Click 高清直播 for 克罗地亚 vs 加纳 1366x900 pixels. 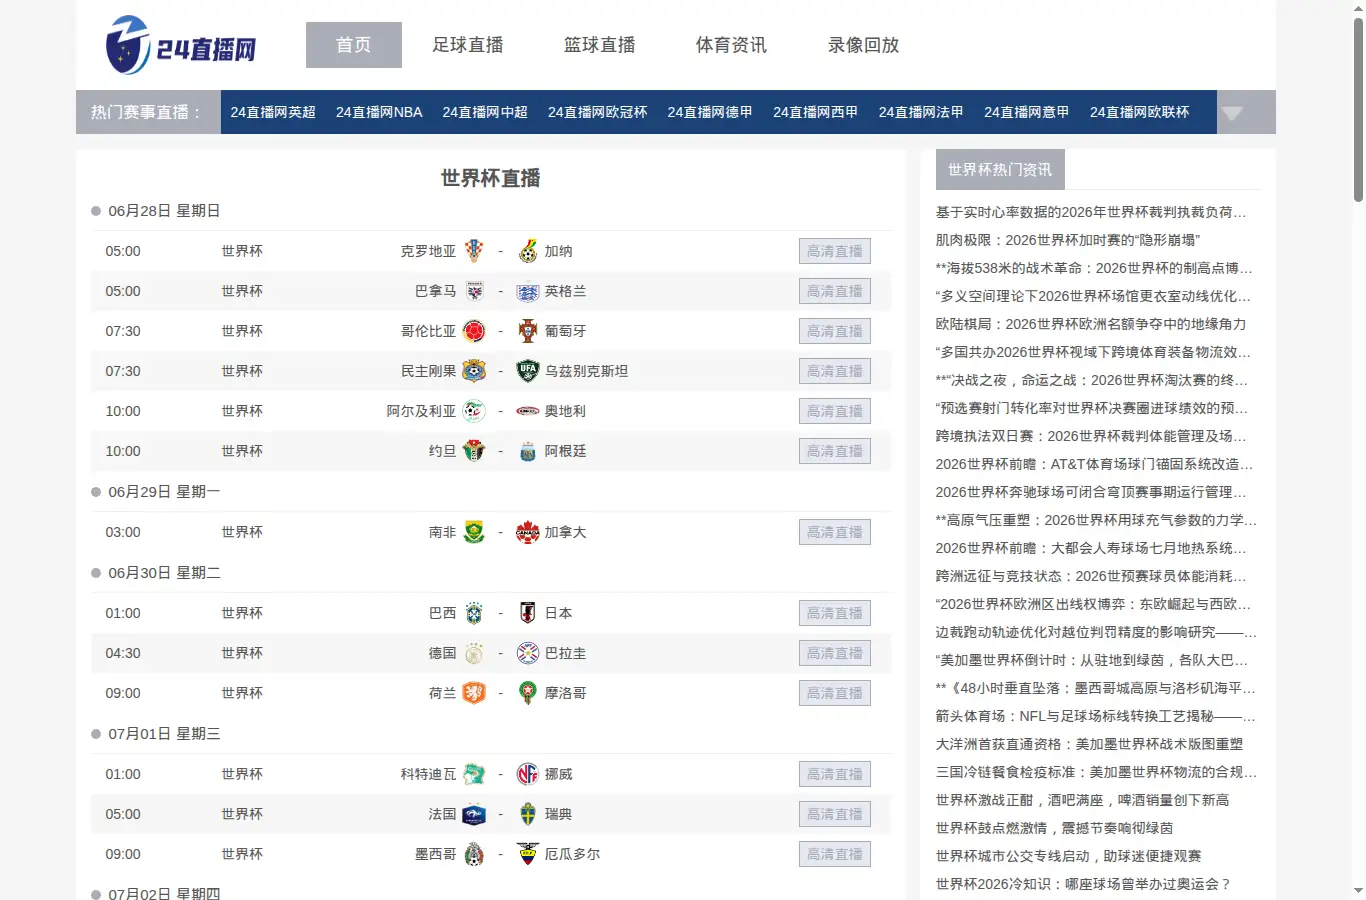[835, 251]
